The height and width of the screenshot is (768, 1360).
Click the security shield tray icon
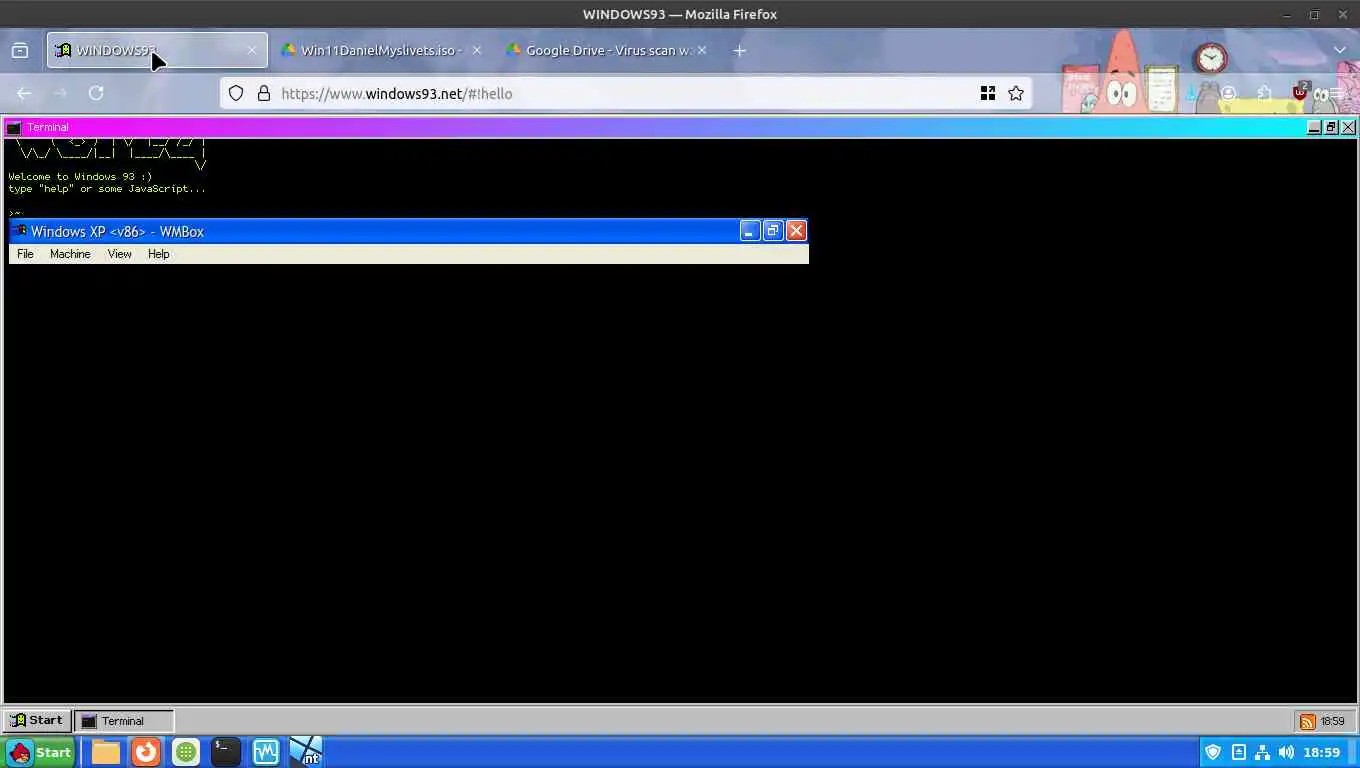pos(1213,752)
